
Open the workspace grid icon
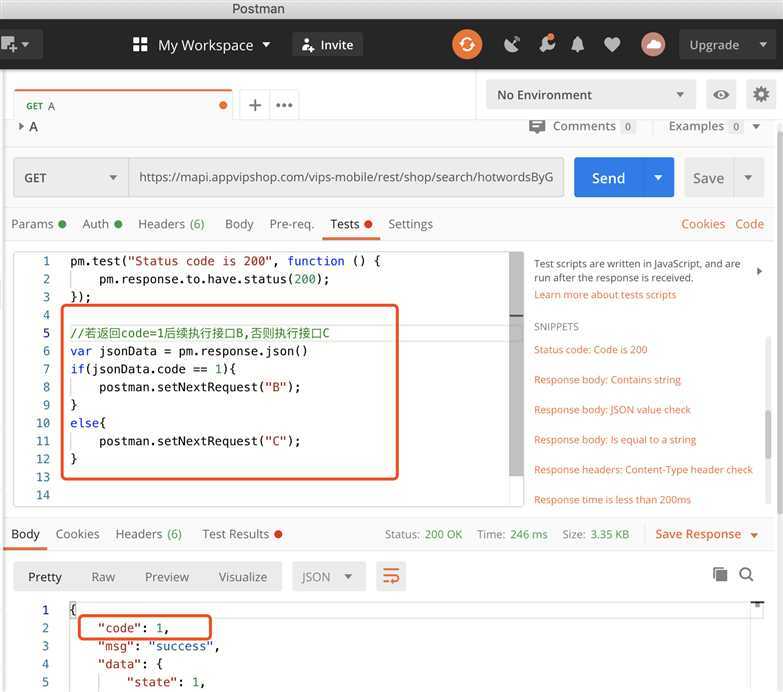tap(140, 44)
